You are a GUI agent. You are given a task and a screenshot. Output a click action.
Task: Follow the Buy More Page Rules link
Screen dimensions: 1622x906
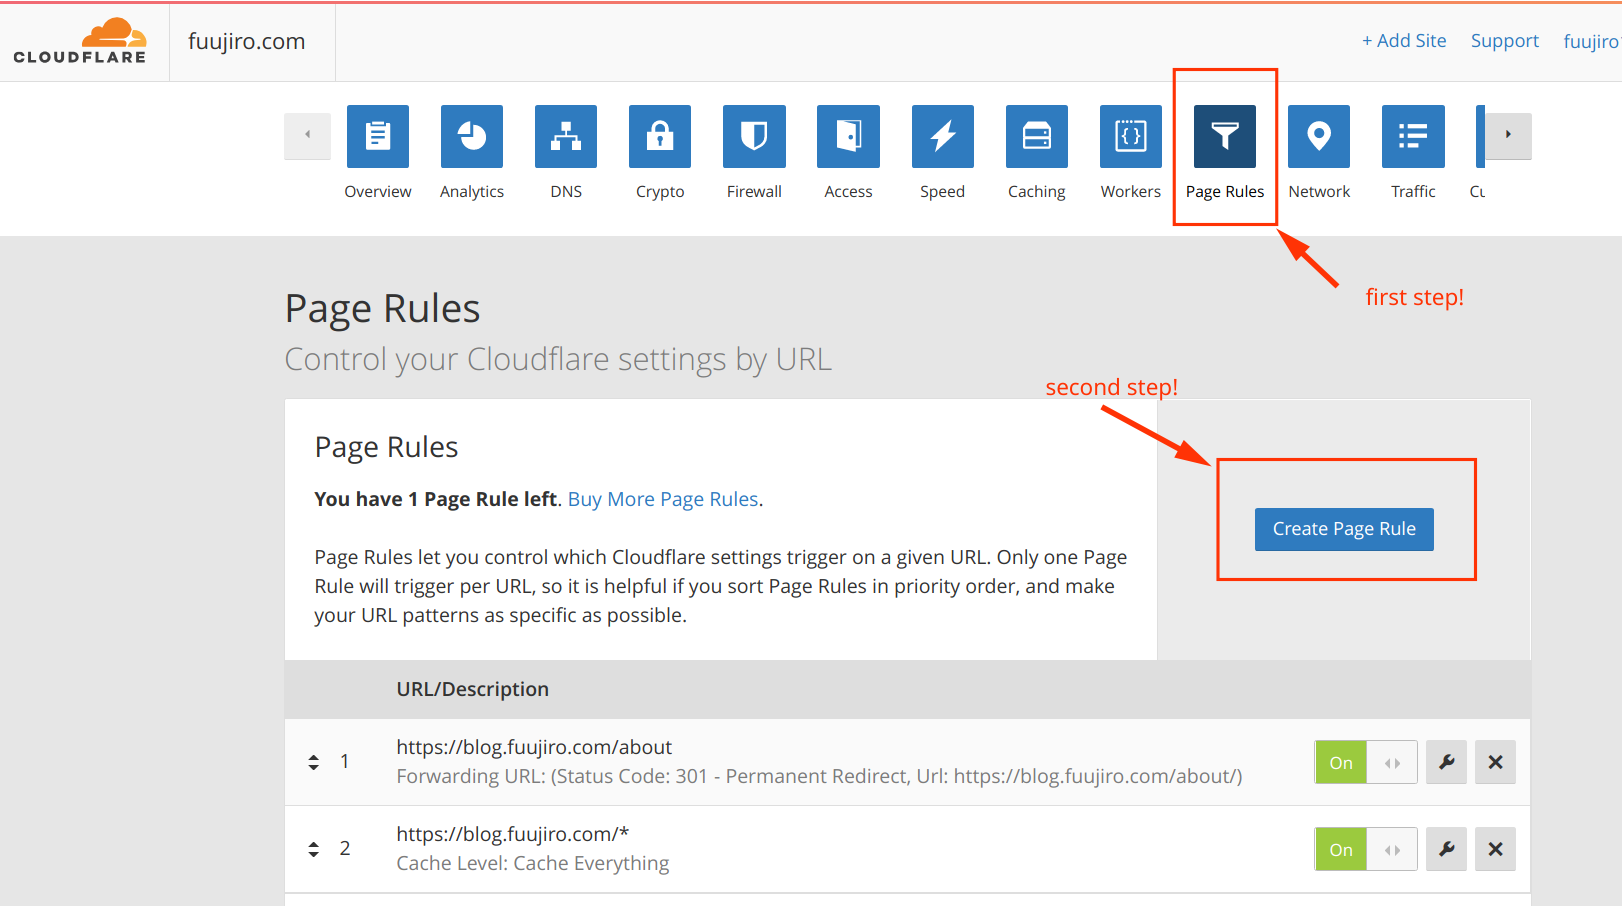[663, 499]
